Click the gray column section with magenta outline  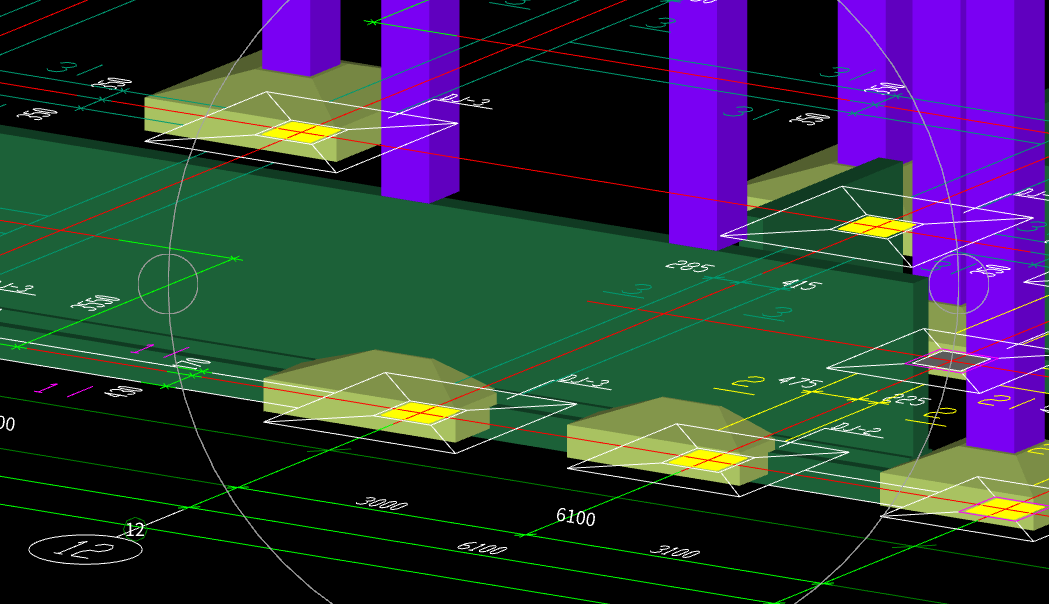point(951,361)
